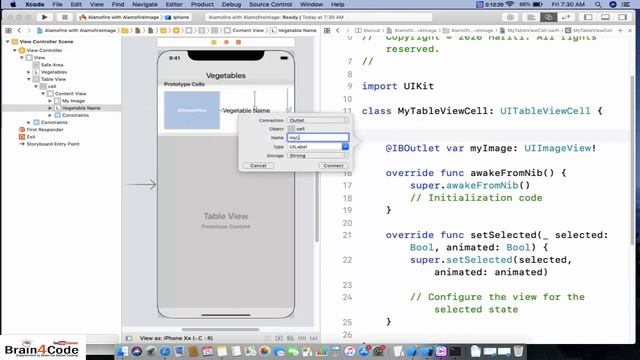Open the Manual mode in assistant jump bar

368,31
